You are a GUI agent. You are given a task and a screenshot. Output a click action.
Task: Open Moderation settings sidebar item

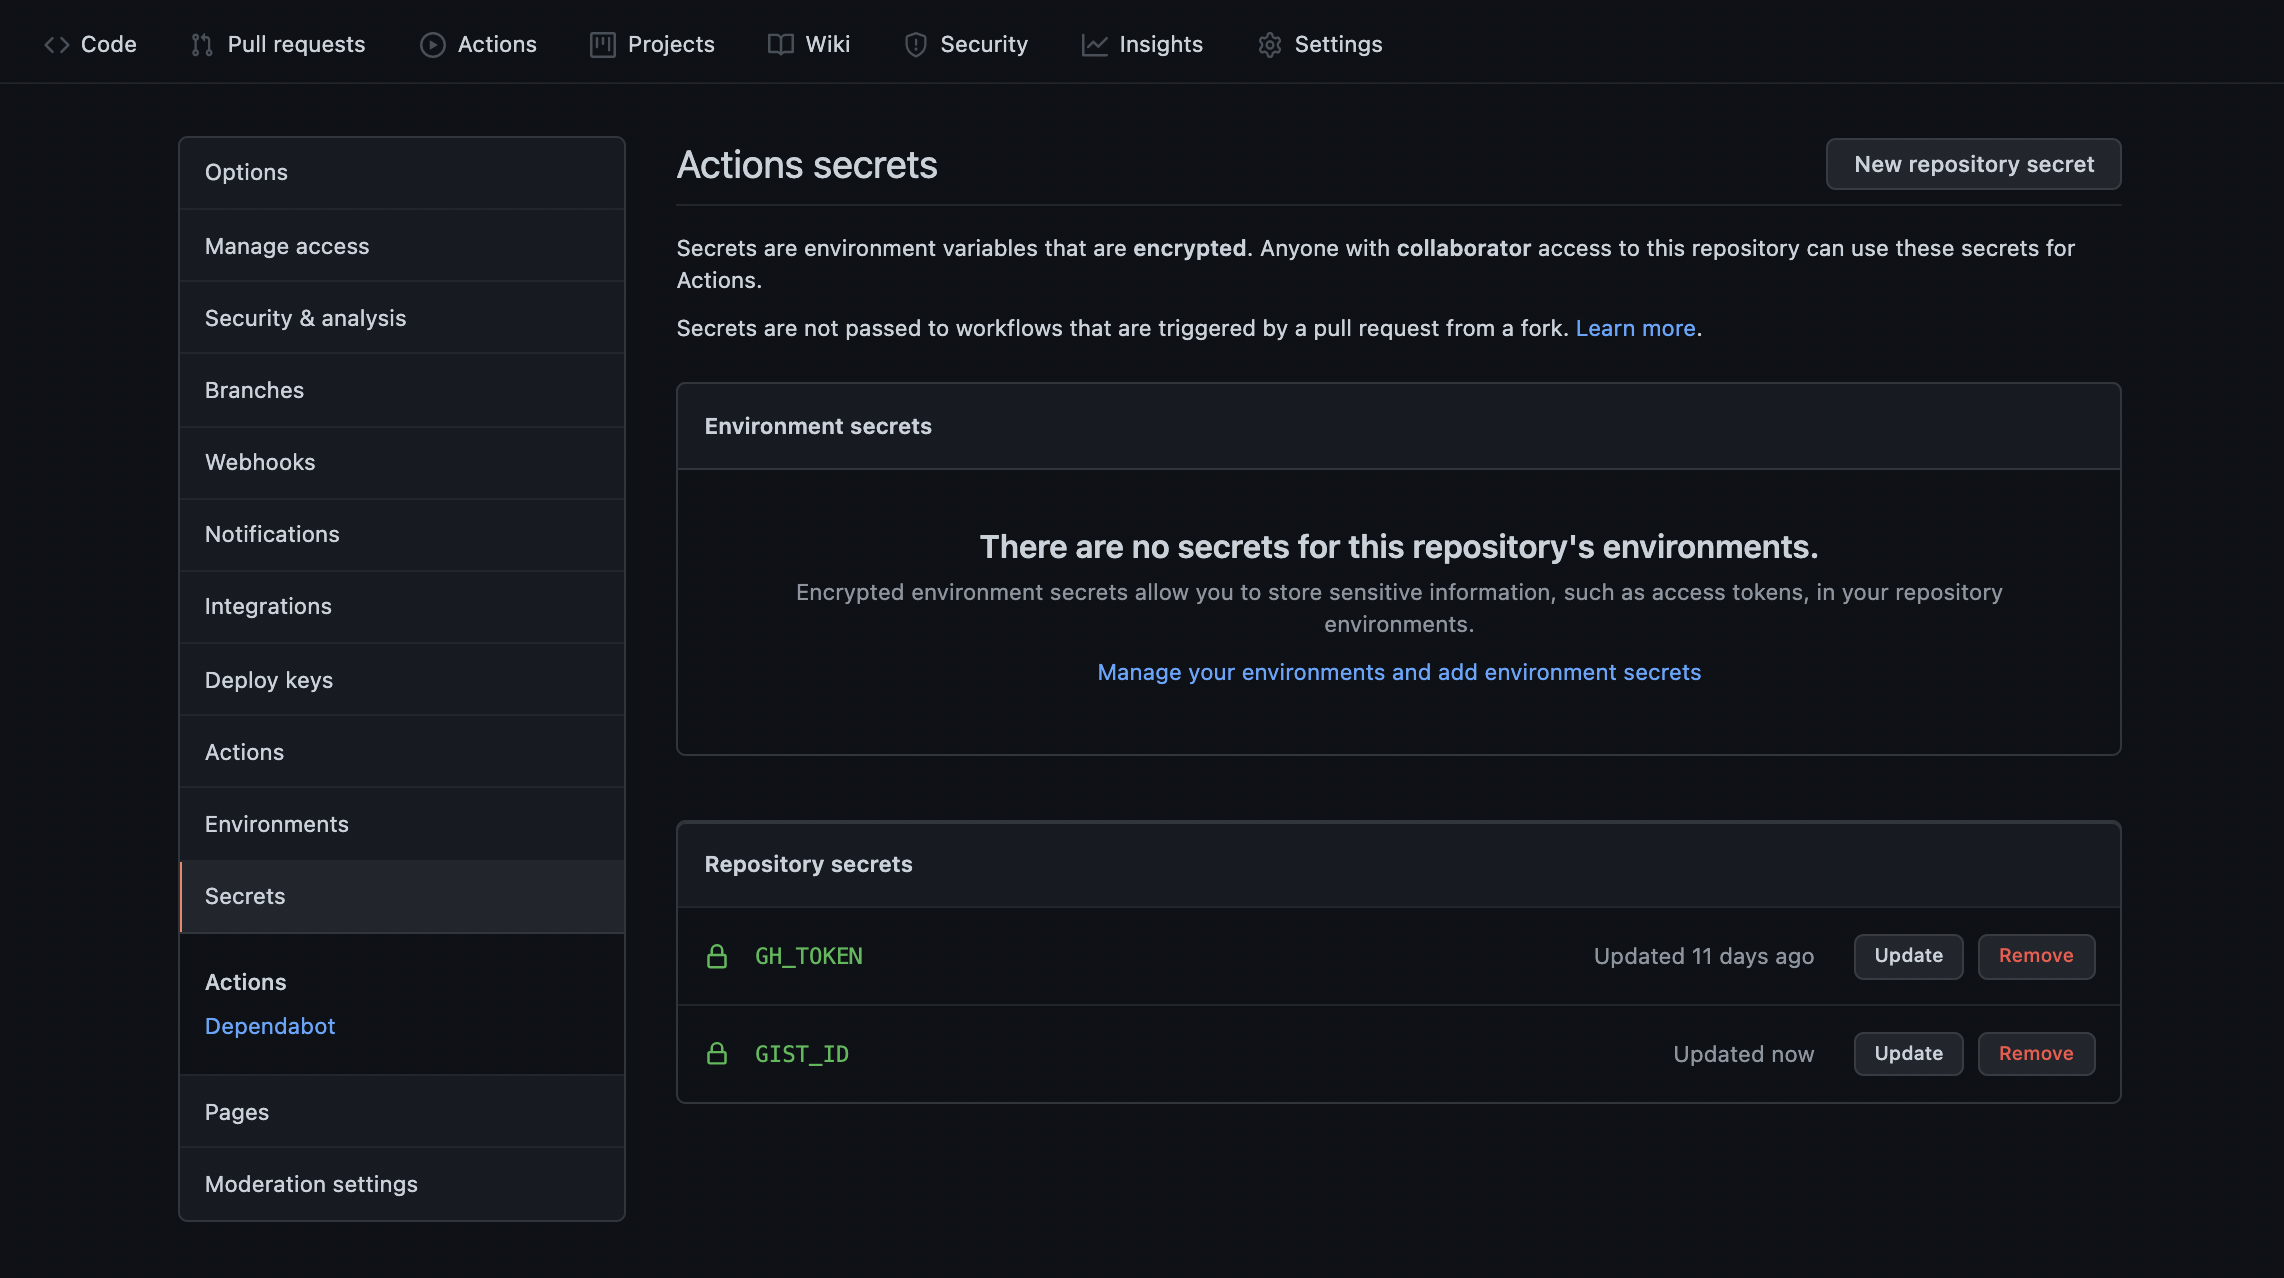(x=311, y=1184)
